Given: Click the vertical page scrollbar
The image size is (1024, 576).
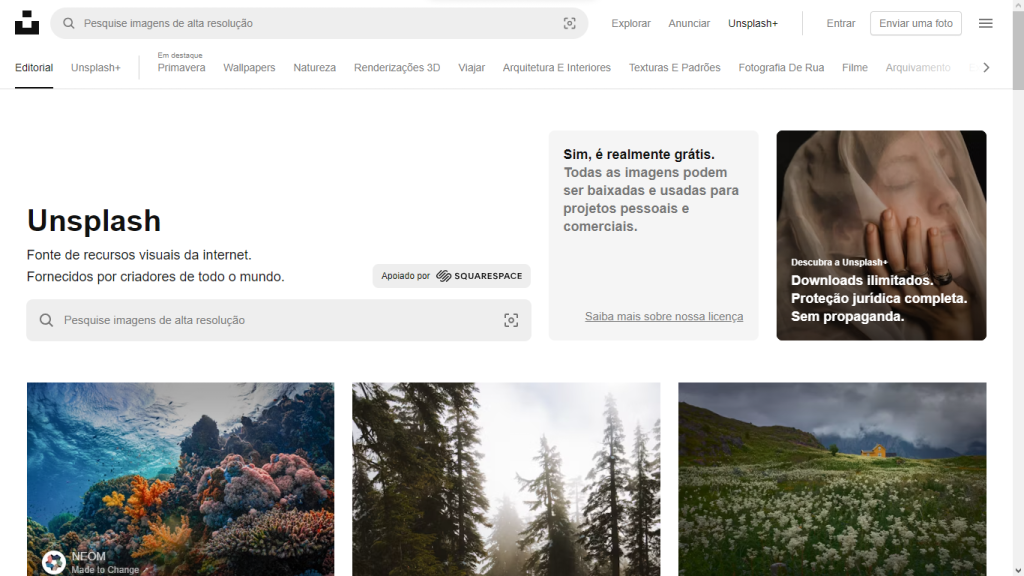Looking at the screenshot, I should point(1017,300).
